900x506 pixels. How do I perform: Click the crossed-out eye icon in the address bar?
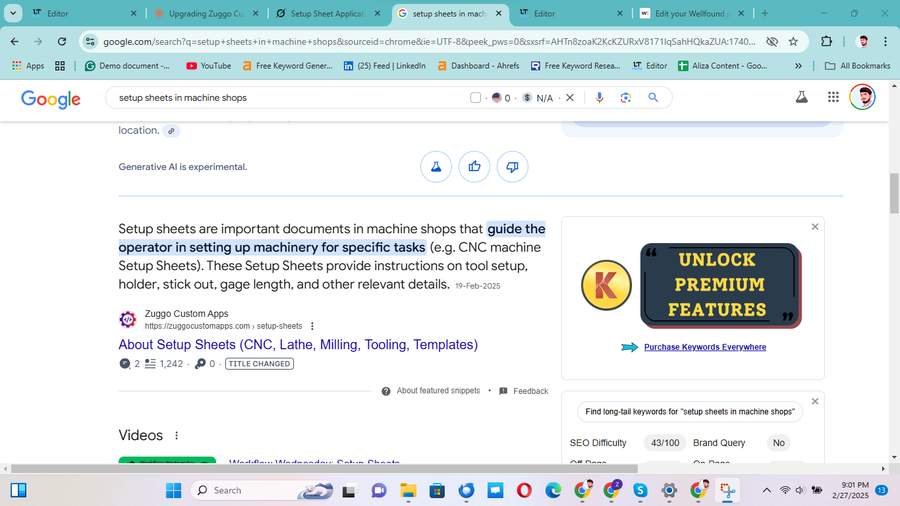click(772, 41)
